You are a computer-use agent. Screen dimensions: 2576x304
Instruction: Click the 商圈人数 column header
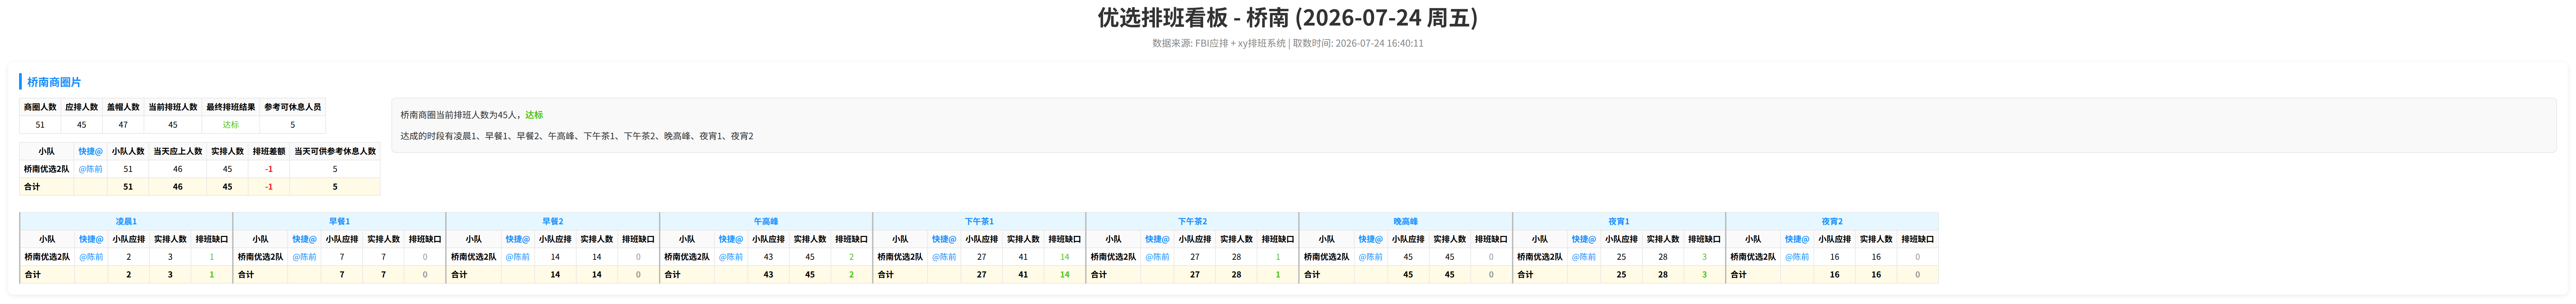[x=40, y=107]
